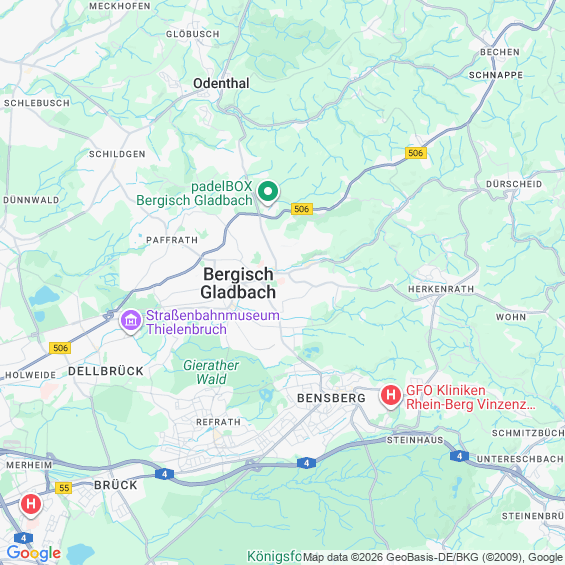Click the A4 highway shield near Brück
This screenshot has height=565, width=565.
(x=164, y=474)
